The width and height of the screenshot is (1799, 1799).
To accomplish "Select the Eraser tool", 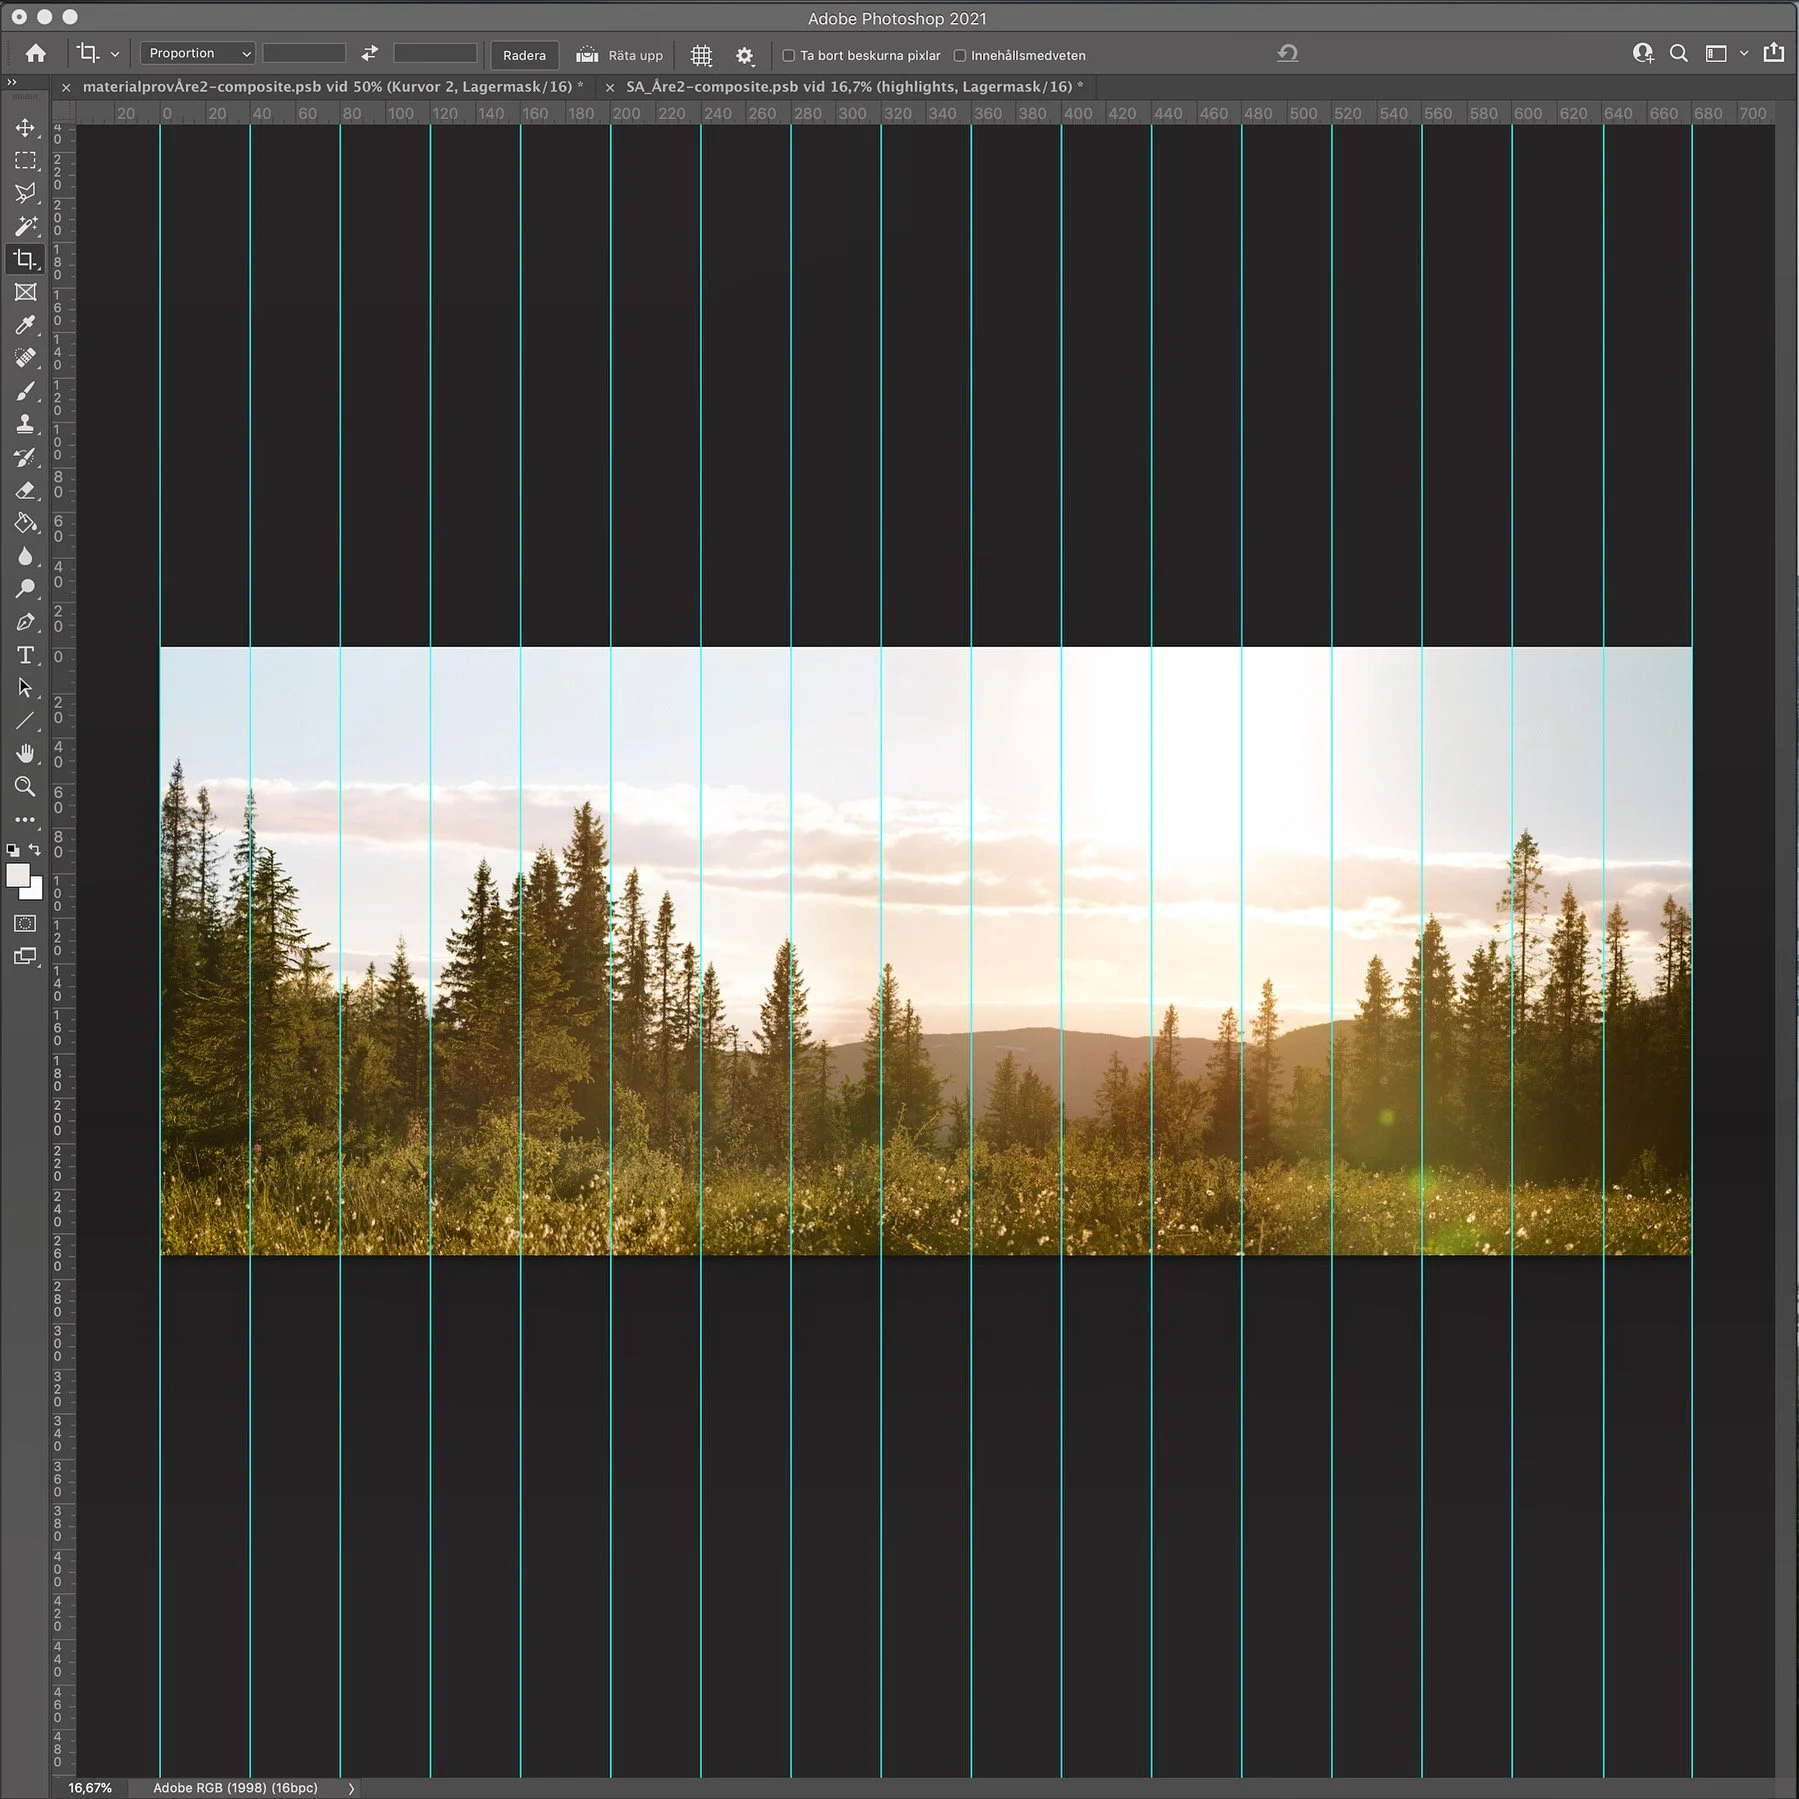I will pos(25,490).
